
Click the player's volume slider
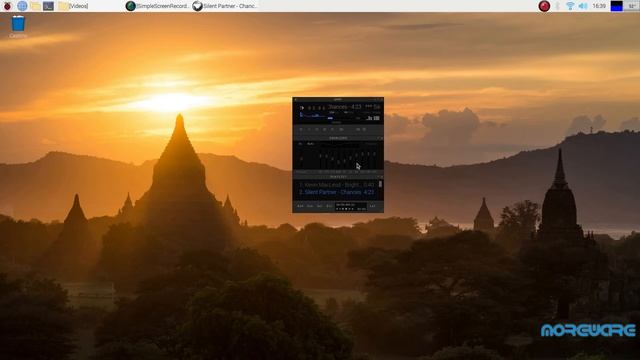[x=339, y=118]
